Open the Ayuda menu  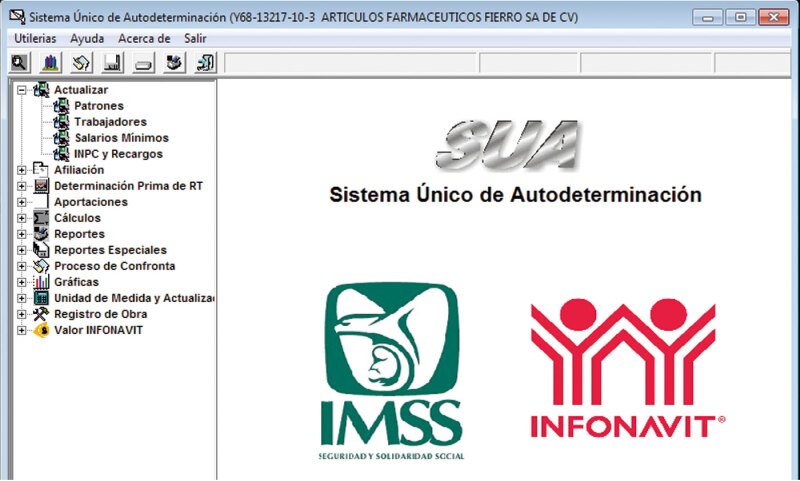coord(87,39)
